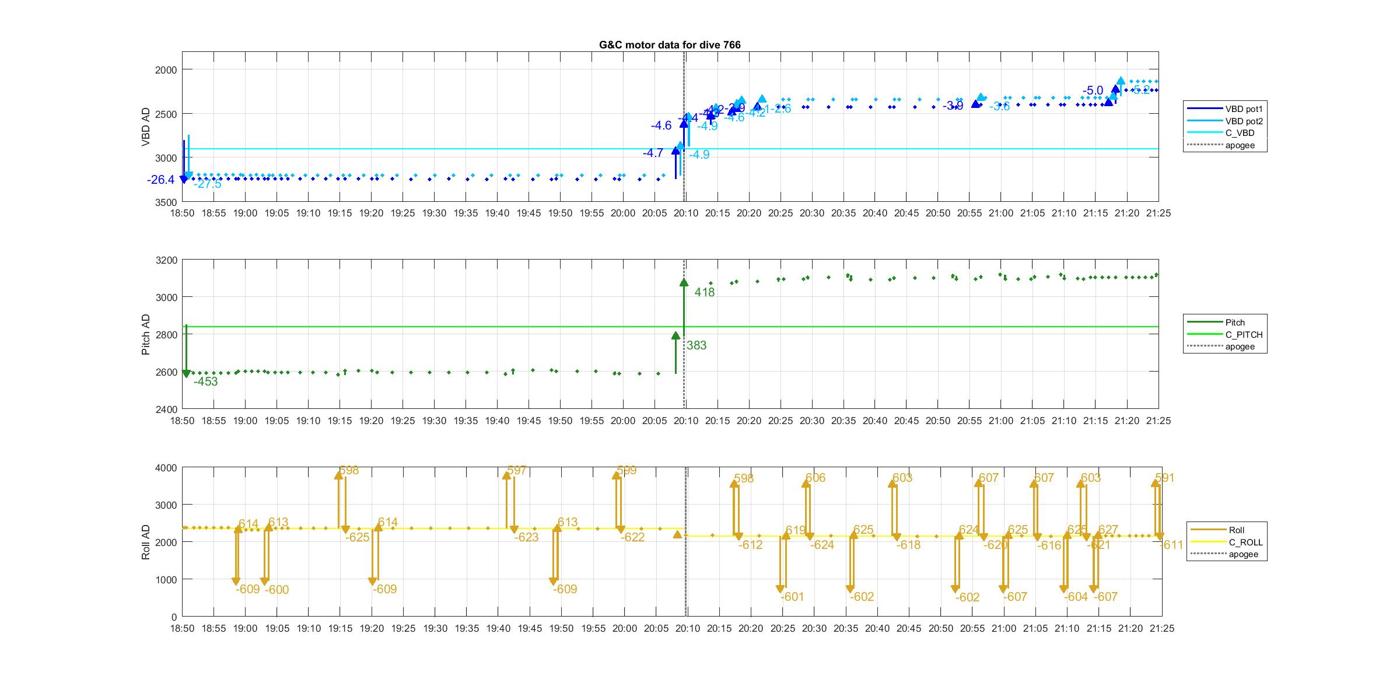Click the '21:00' tick under the Roll plot
Viewport: 1400px width, 693px height.
pos(1003,628)
